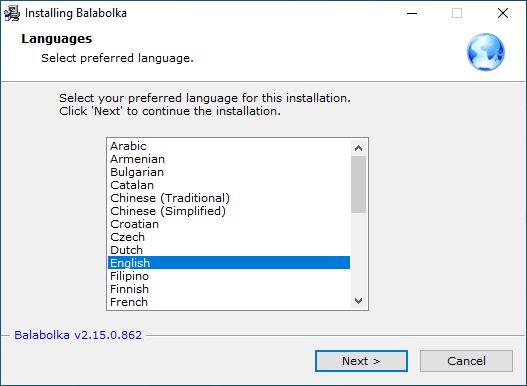Pick Chinese (Simplified) language
The image size is (527, 386).
229,211
